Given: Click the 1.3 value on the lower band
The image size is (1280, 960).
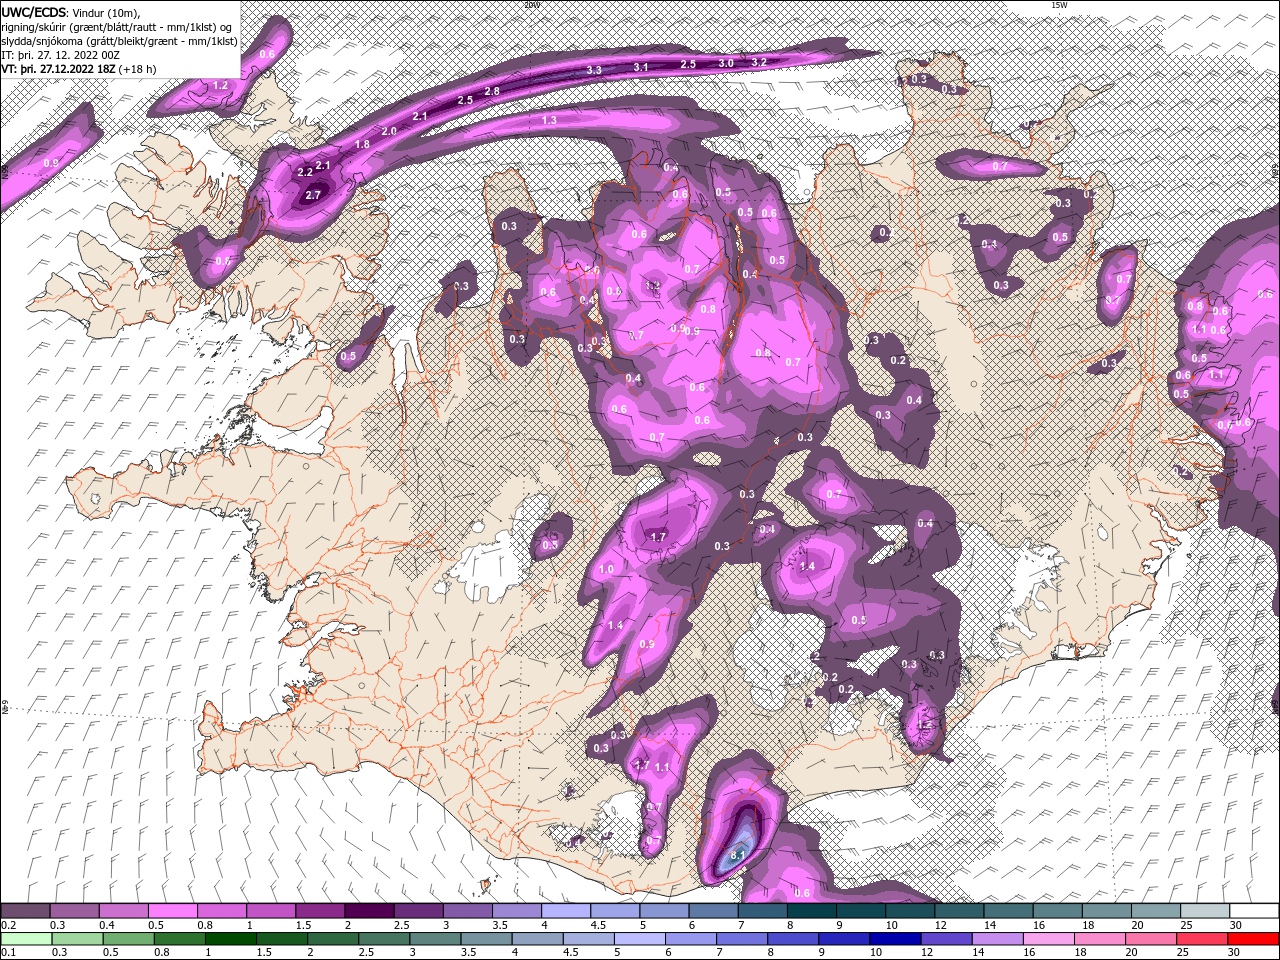Looking at the screenshot, I should (x=549, y=120).
